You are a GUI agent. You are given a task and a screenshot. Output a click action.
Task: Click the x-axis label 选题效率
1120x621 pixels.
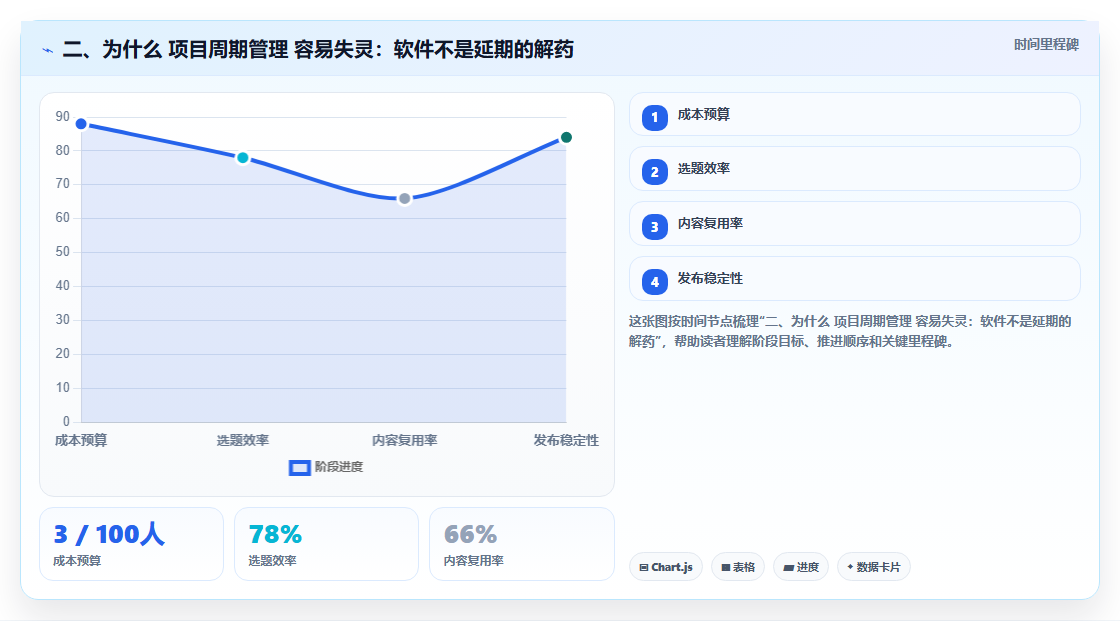coord(243,440)
